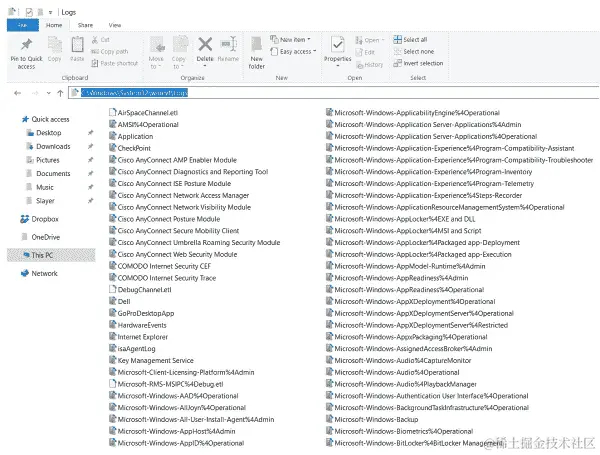Click the Cut scissors icon

tap(95, 39)
